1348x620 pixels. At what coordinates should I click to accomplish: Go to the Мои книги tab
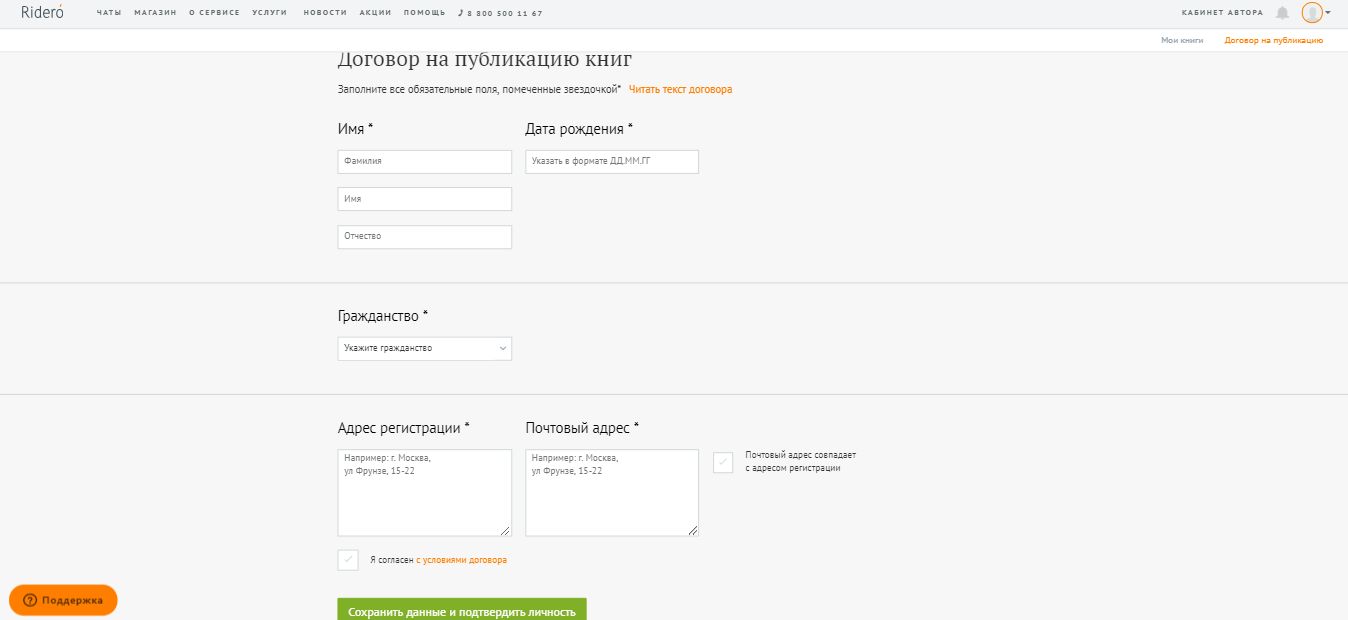tap(1182, 40)
